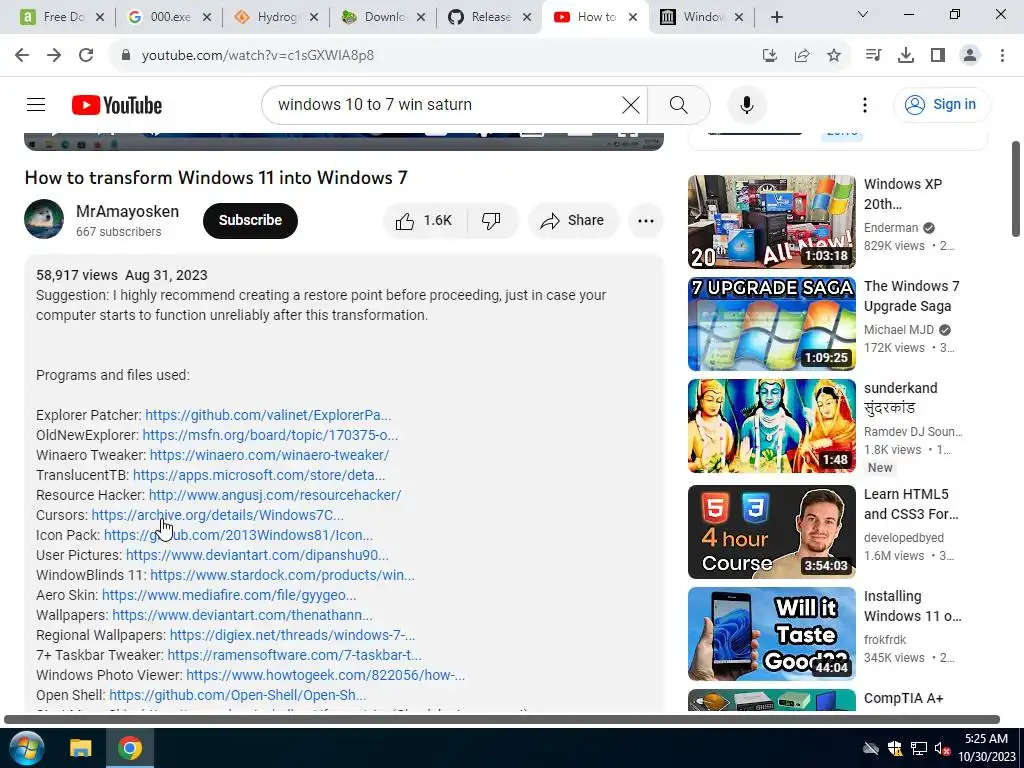Go back in Chrome
Screen dimensions: 1024x768
[22, 55]
